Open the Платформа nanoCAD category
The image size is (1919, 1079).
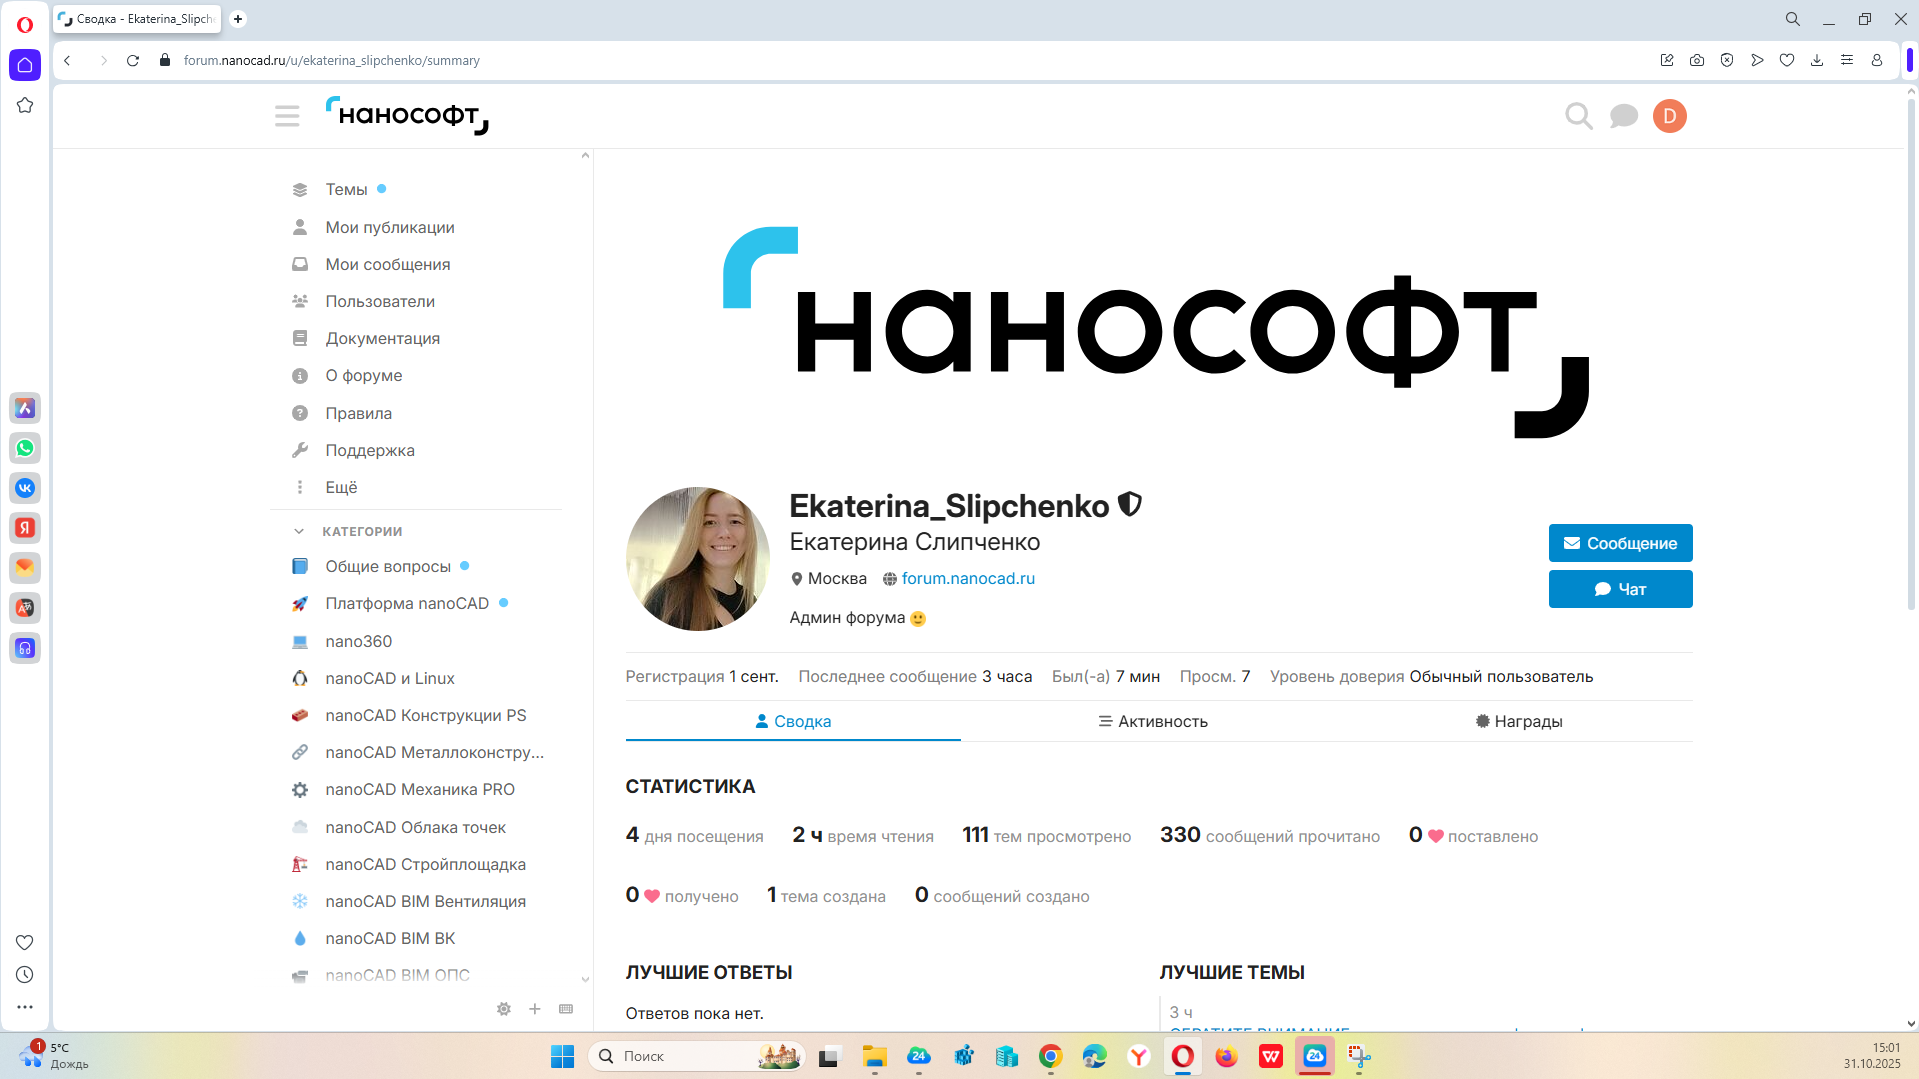coord(406,603)
